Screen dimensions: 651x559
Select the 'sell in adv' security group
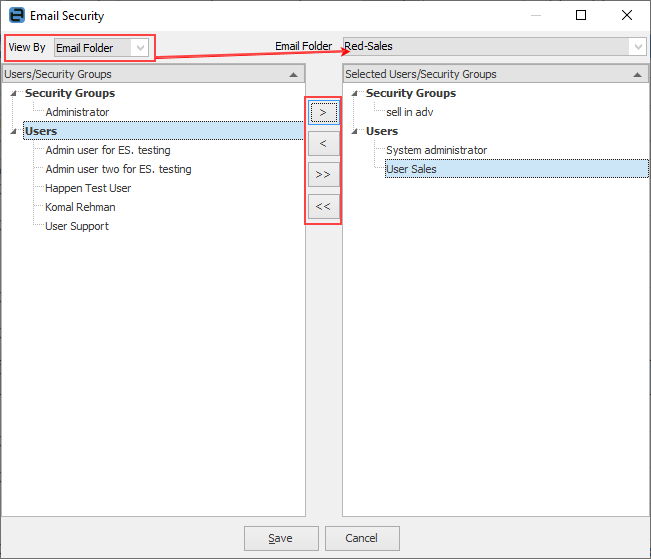[410, 112]
